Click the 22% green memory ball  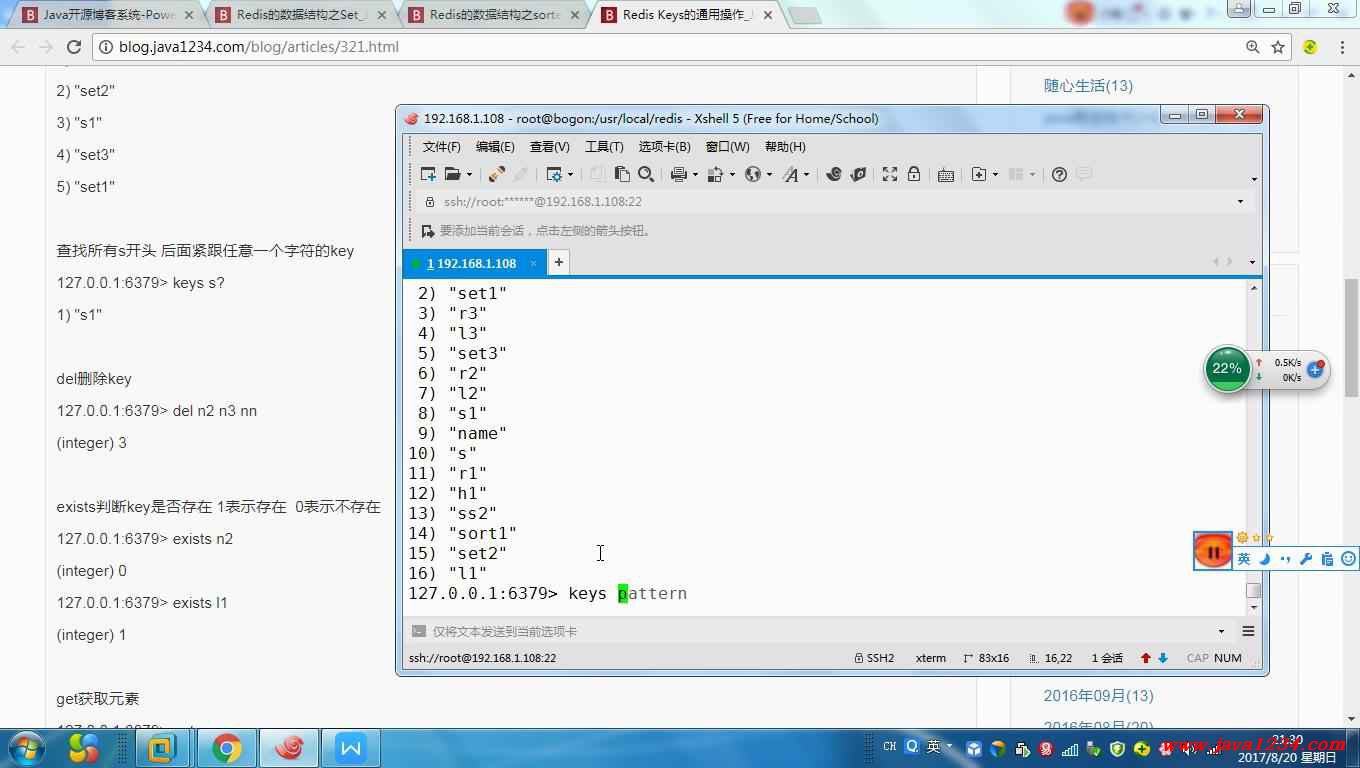point(1227,369)
